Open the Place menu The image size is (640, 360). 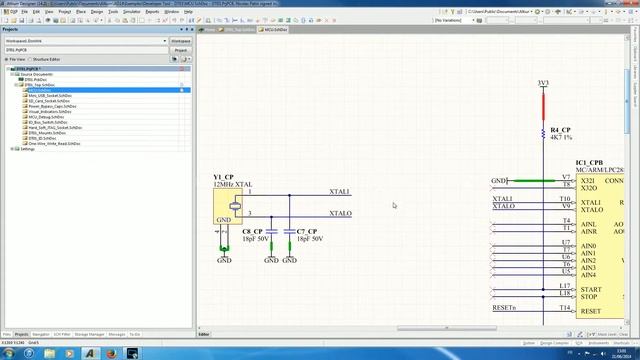[81, 12]
